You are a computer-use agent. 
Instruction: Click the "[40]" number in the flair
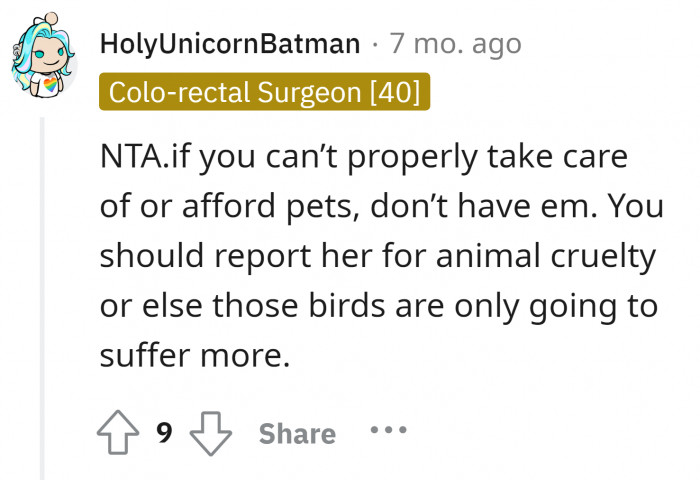pyautogui.click(x=397, y=93)
